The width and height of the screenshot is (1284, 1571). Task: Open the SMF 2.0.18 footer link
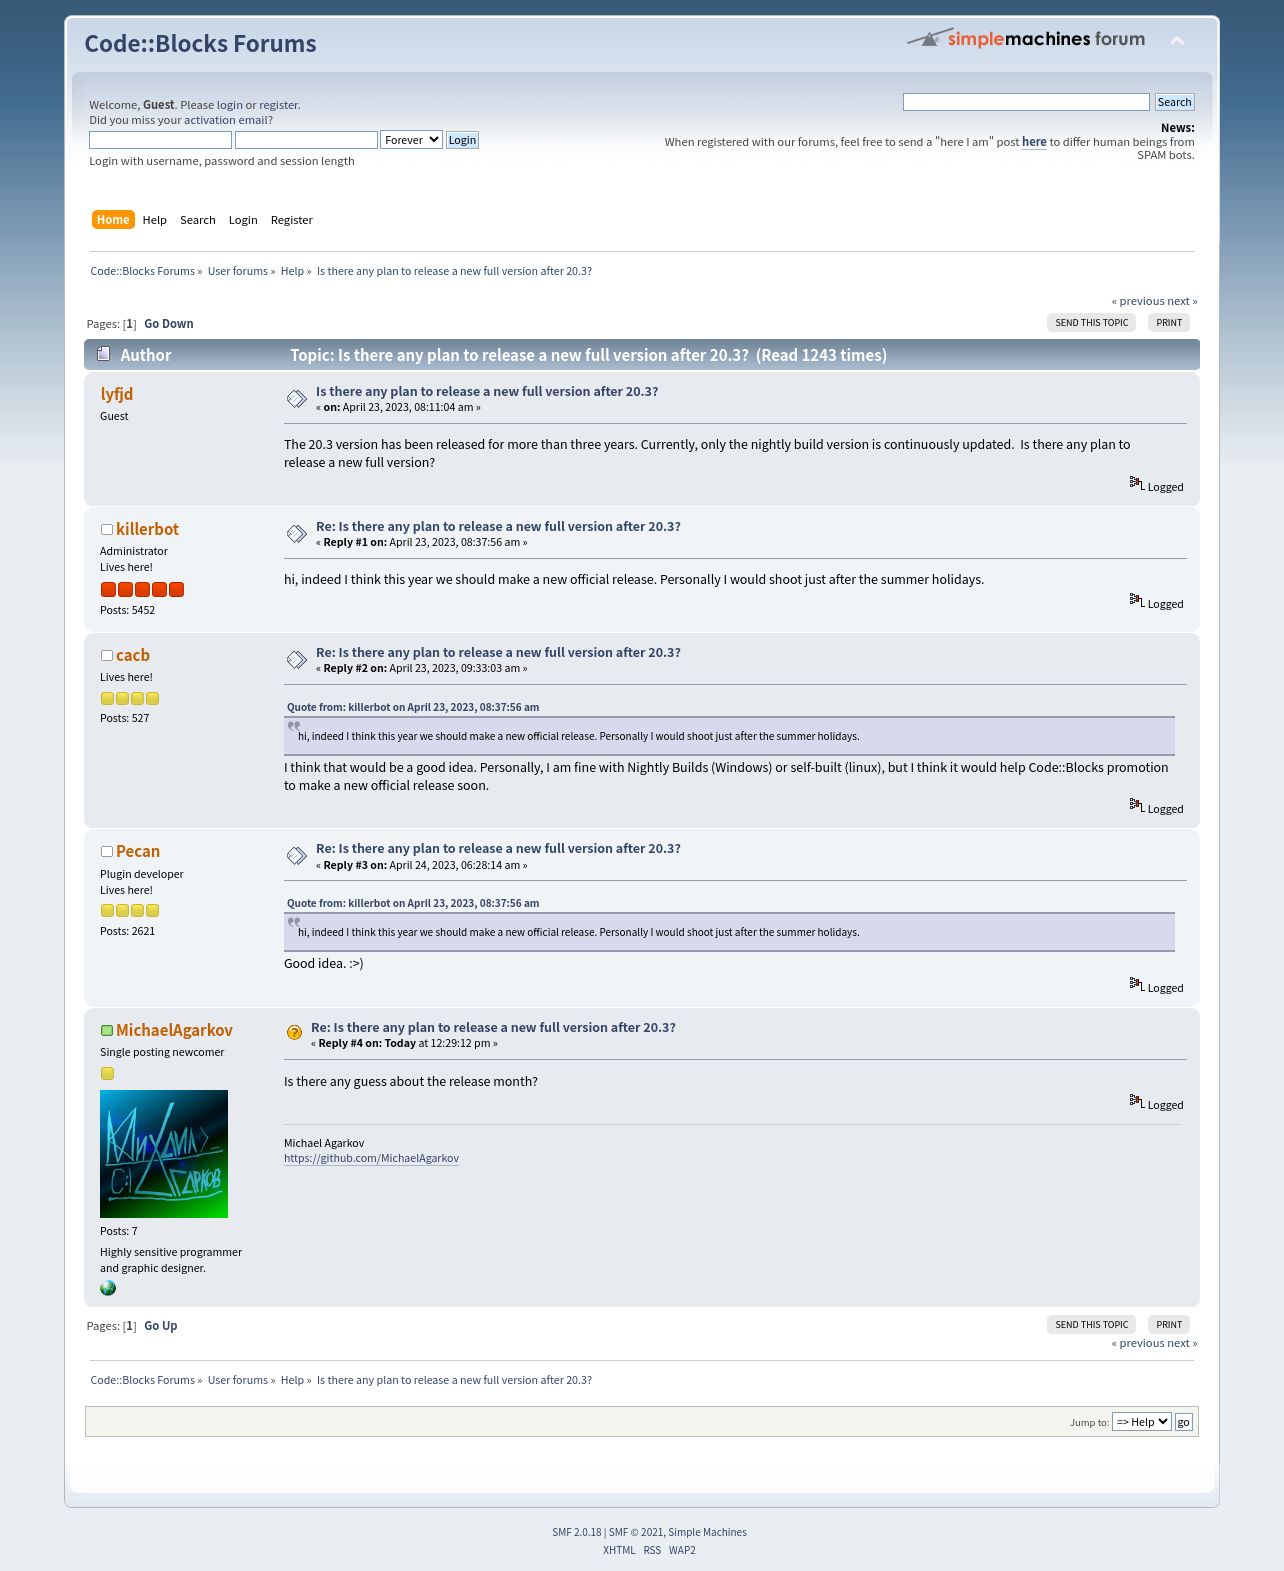(x=577, y=1532)
